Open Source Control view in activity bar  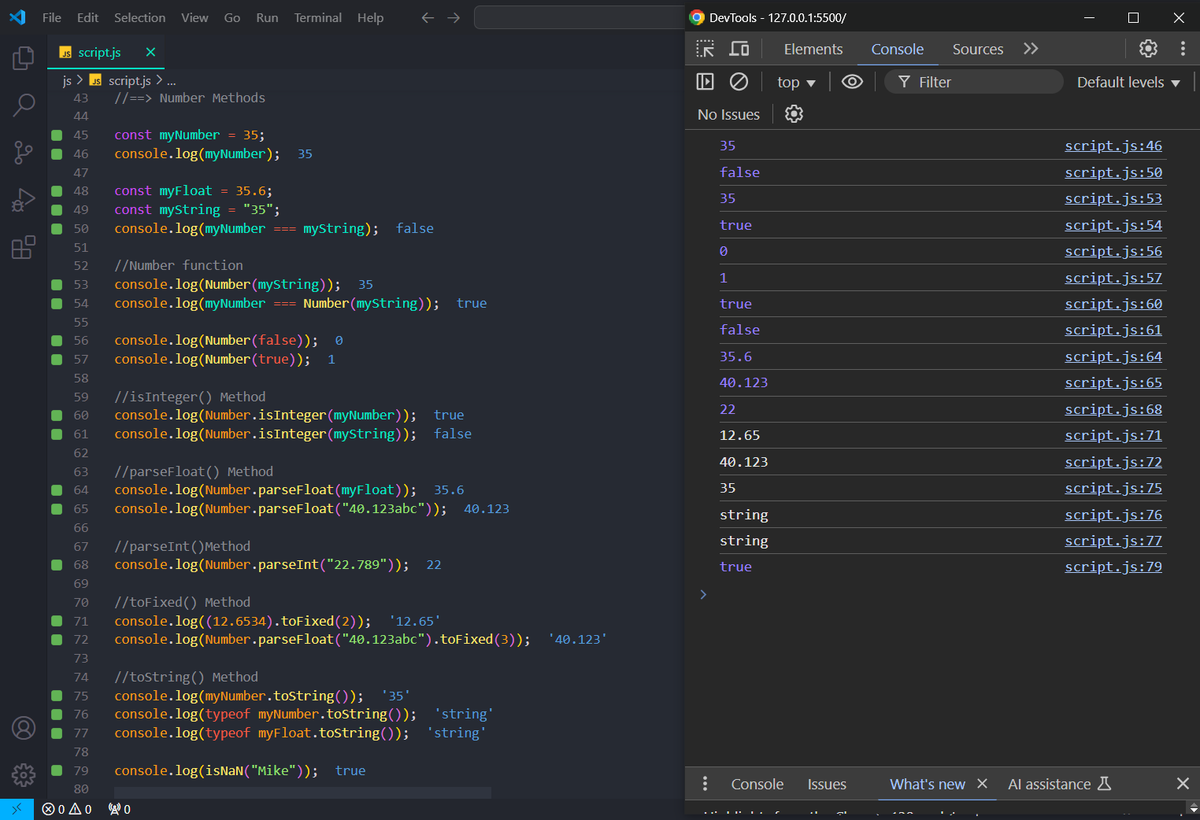(23, 153)
